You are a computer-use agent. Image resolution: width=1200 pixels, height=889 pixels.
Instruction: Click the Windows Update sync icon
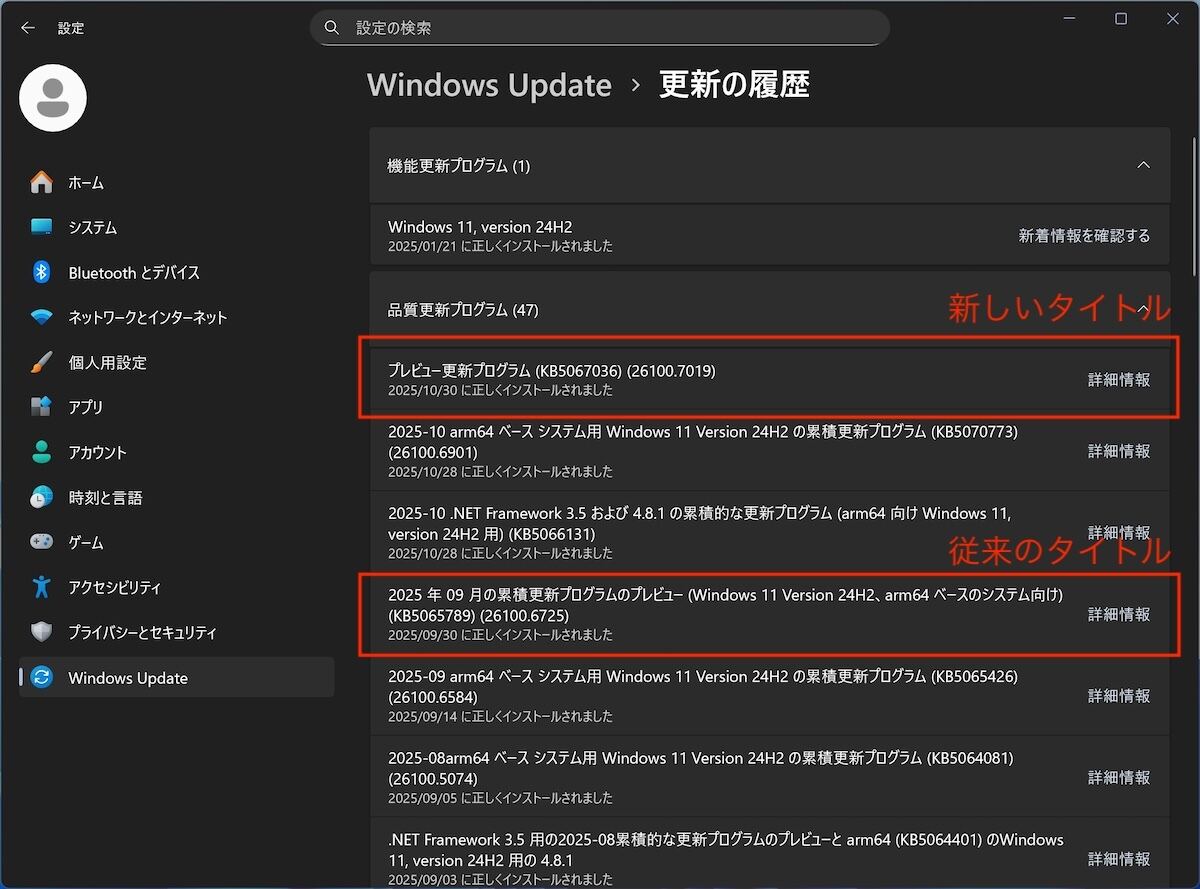pyautogui.click(x=41, y=677)
